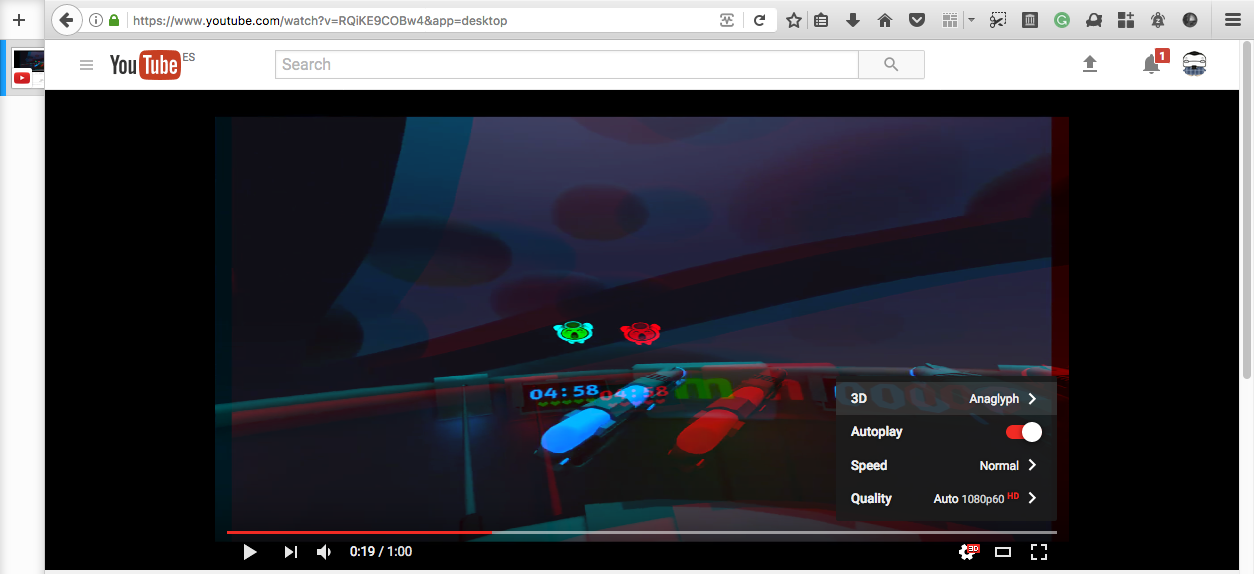Open the YouTube guide hamburger menu

[x=87, y=65]
